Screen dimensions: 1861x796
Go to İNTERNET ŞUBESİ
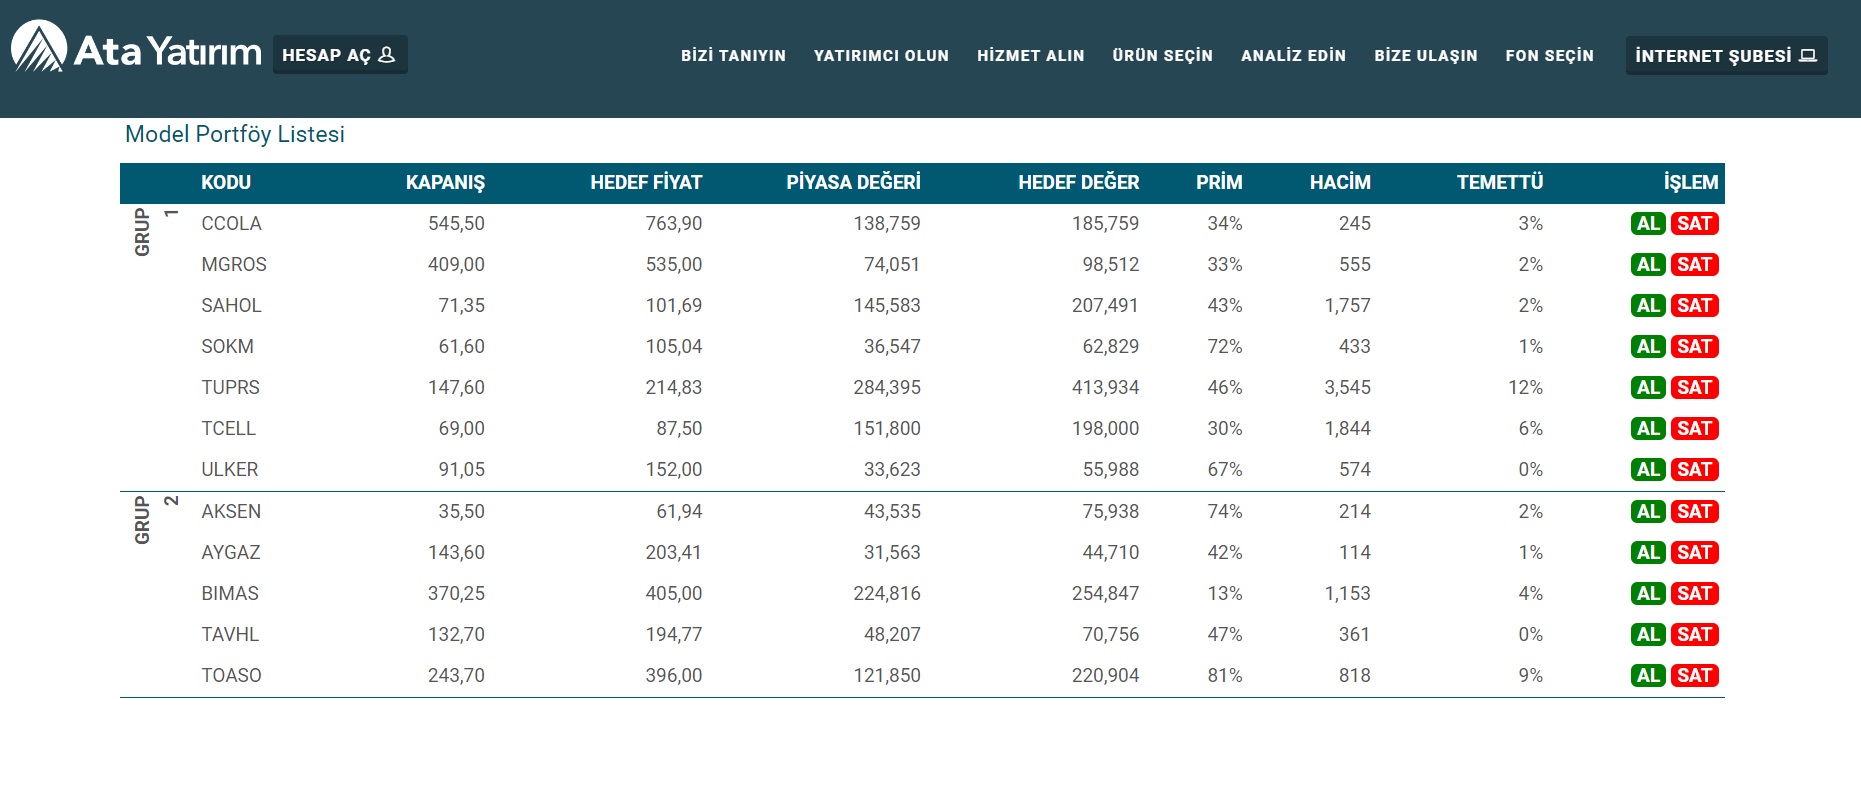[1726, 56]
